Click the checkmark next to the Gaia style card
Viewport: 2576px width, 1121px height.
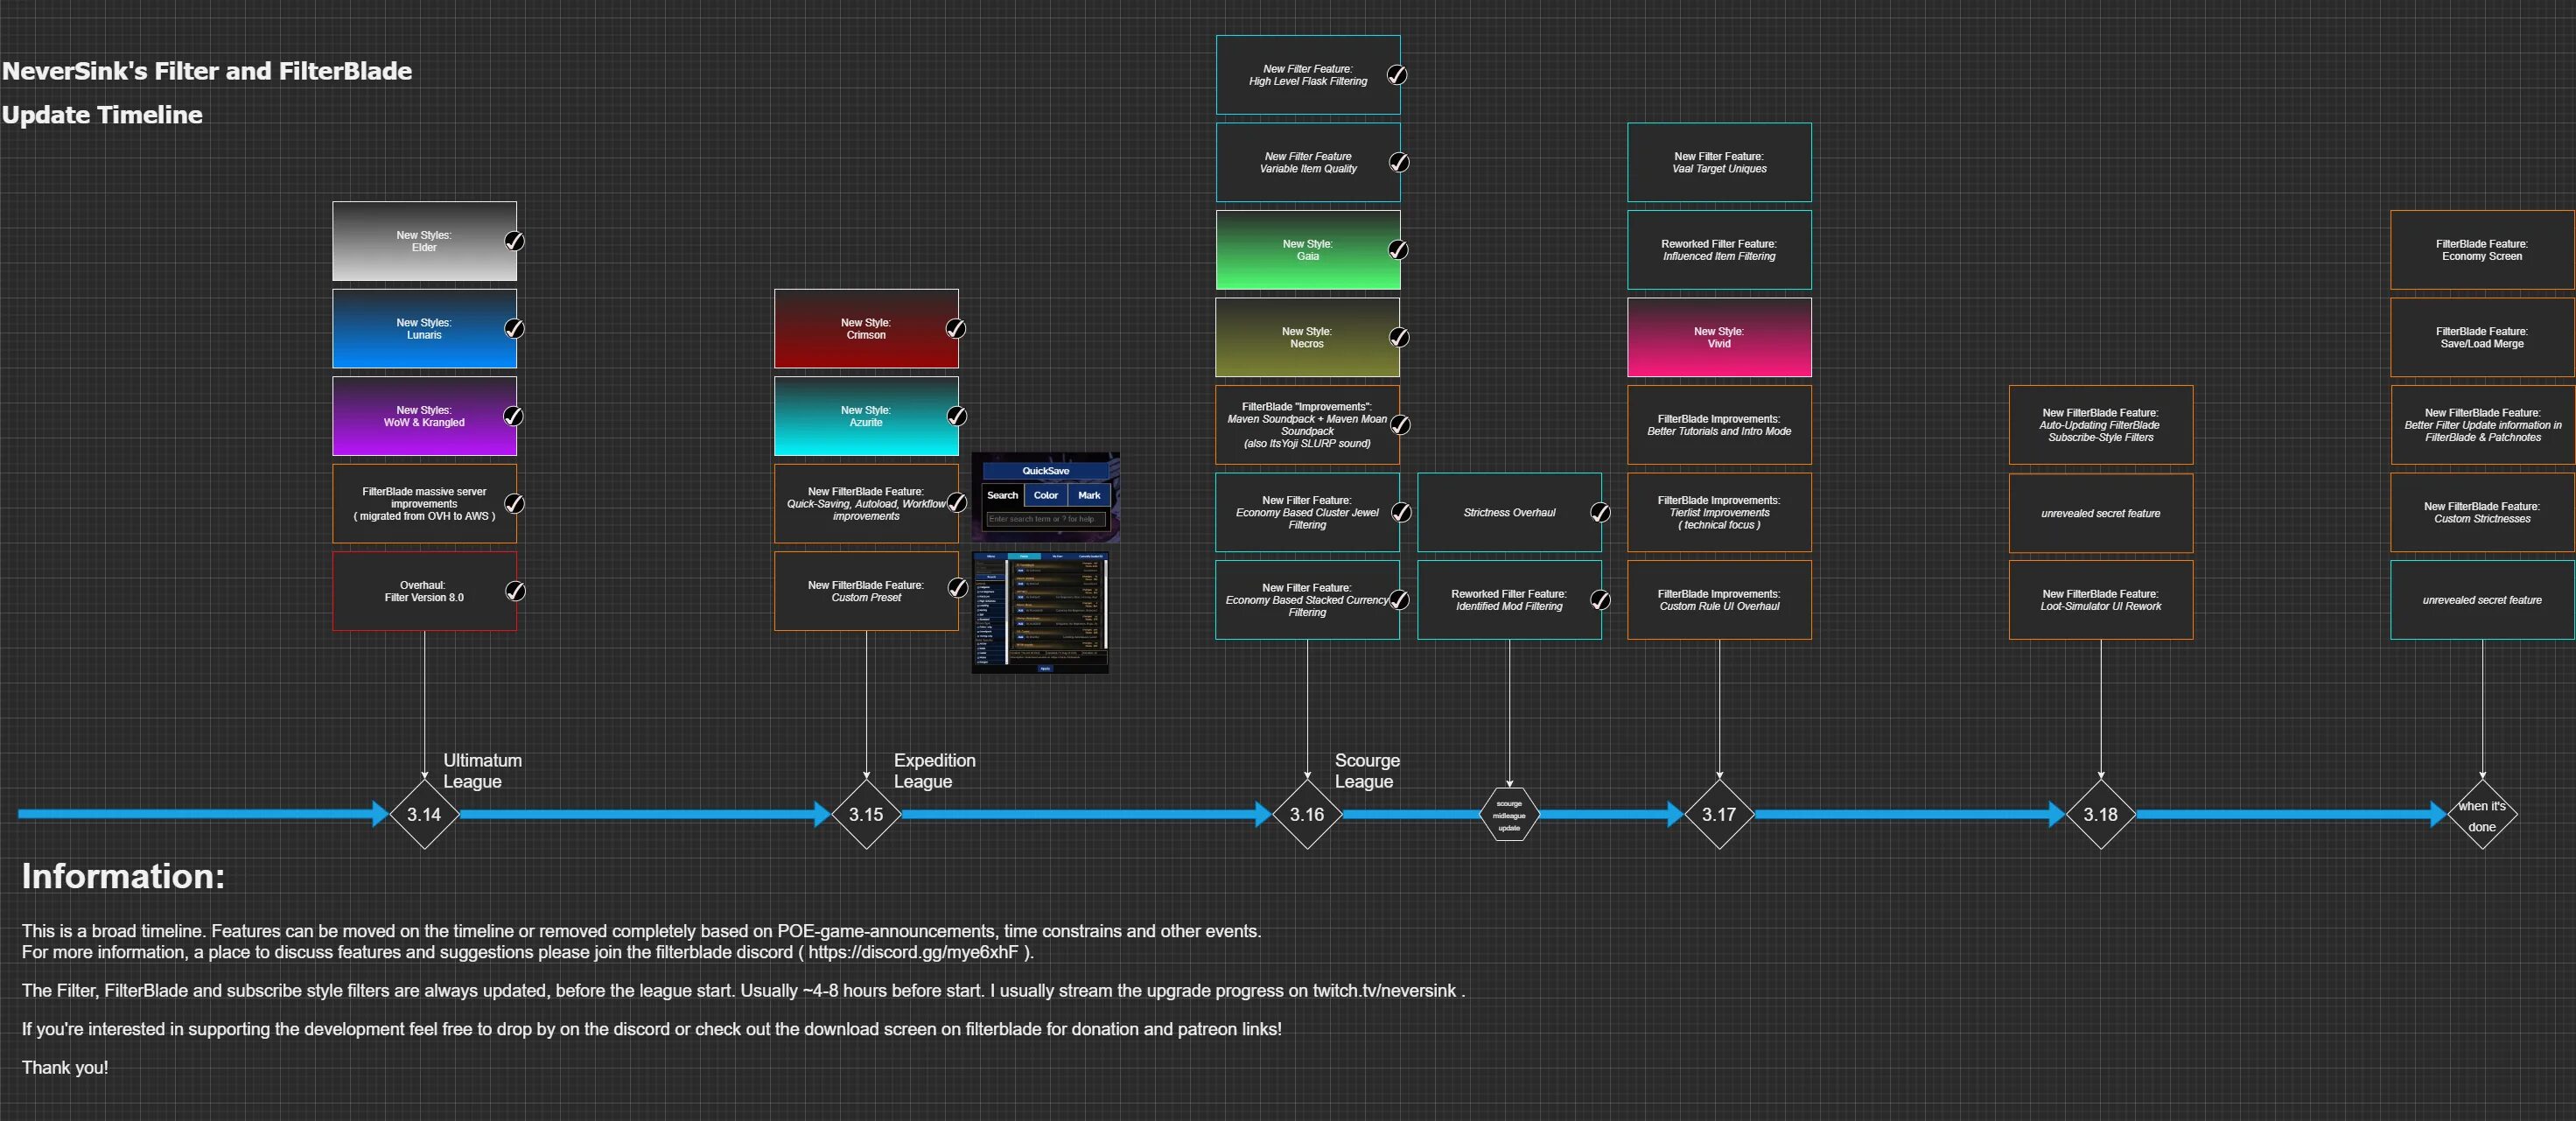click(x=1398, y=249)
